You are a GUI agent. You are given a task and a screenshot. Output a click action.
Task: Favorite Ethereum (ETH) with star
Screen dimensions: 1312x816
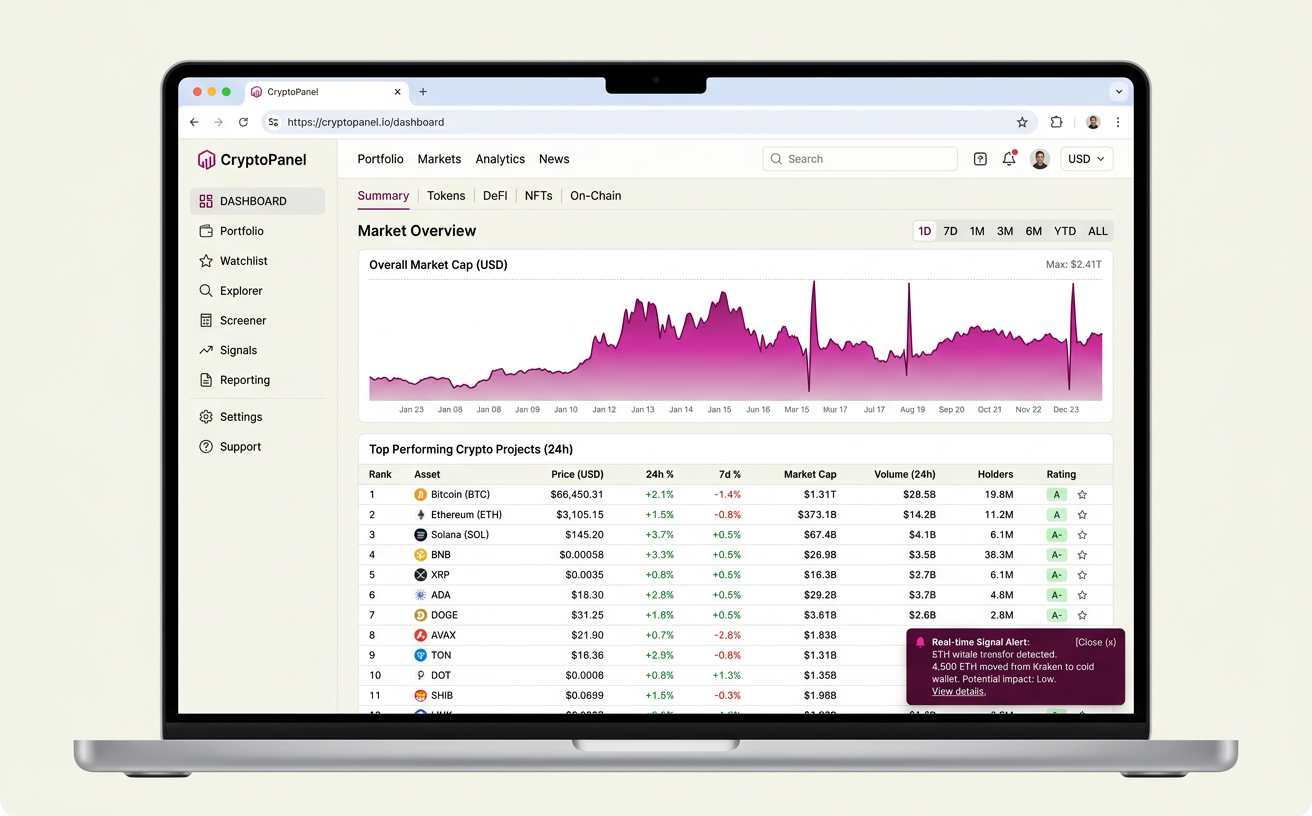point(1082,515)
